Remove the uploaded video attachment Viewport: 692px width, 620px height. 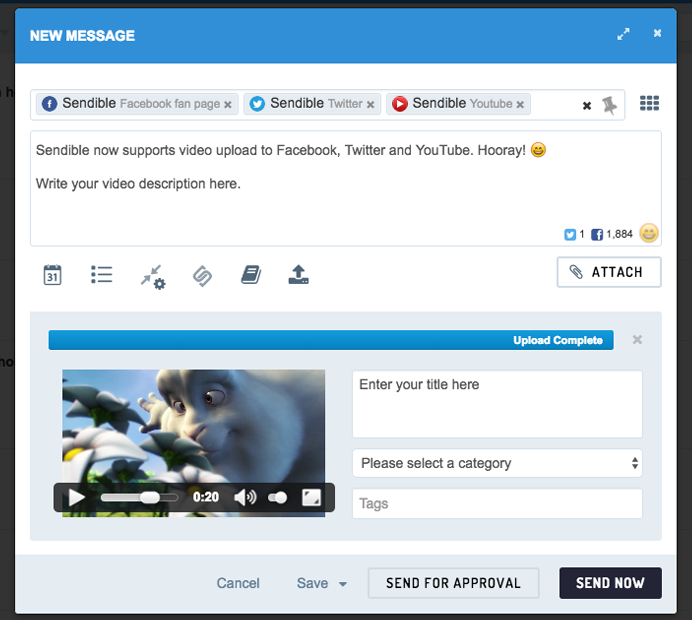[x=637, y=339]
